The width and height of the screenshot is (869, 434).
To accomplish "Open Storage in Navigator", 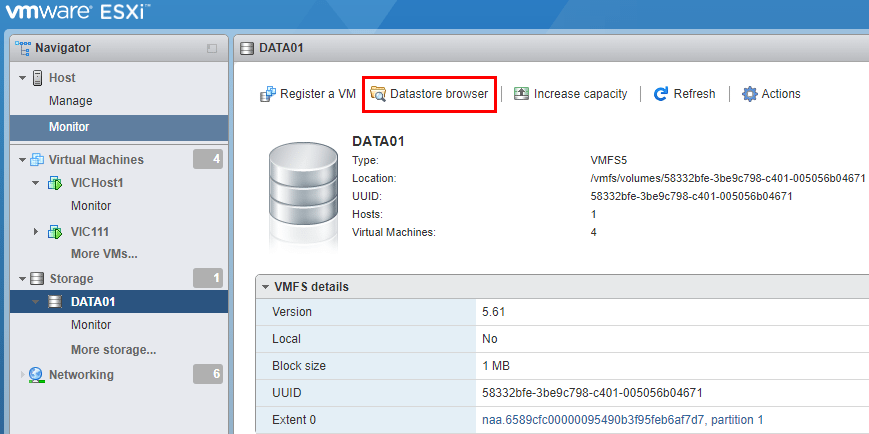I will coord(71,278).
